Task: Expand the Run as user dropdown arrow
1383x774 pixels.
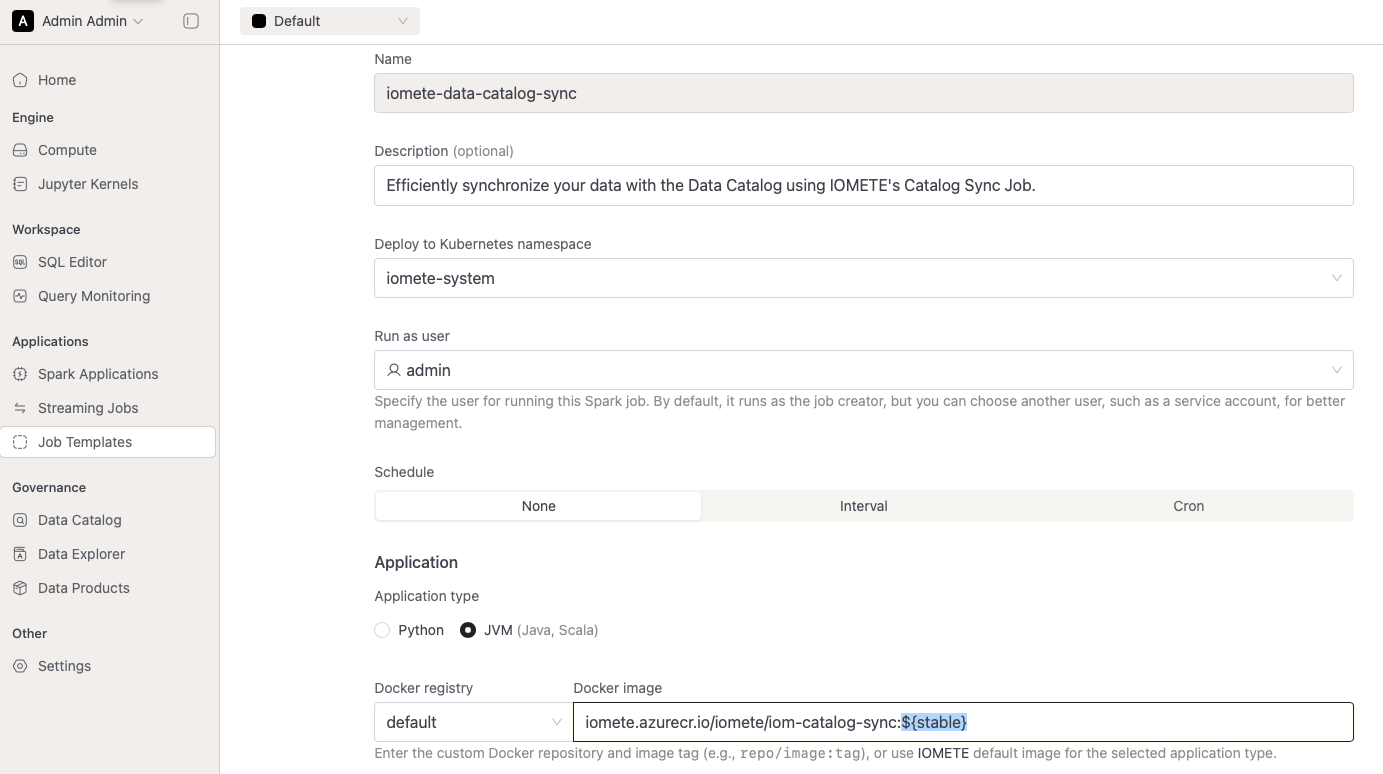Action: (1337, 370)
